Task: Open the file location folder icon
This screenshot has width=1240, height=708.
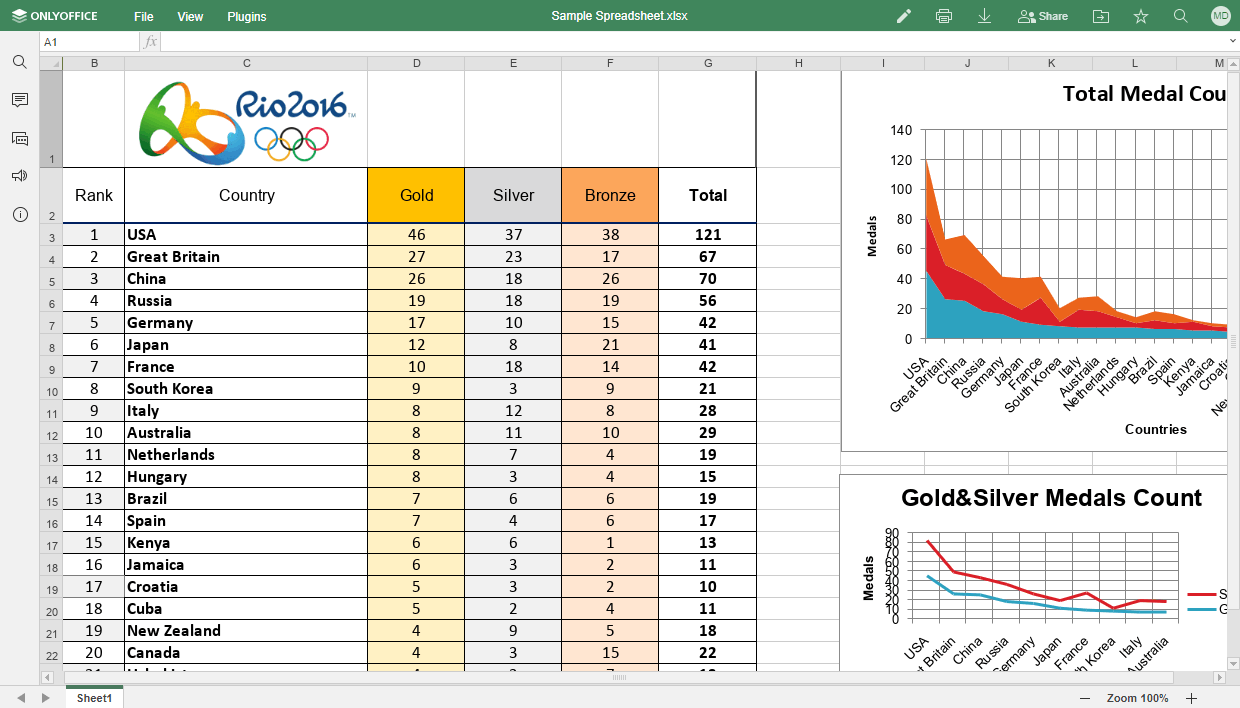Action: (x=1101, y=16)
